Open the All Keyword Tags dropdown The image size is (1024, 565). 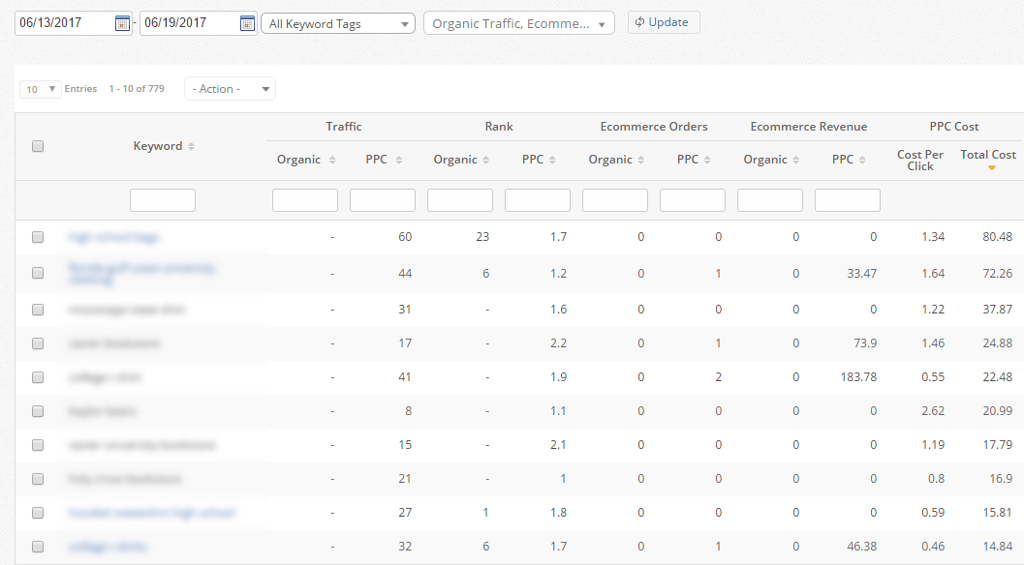[338, 24]
